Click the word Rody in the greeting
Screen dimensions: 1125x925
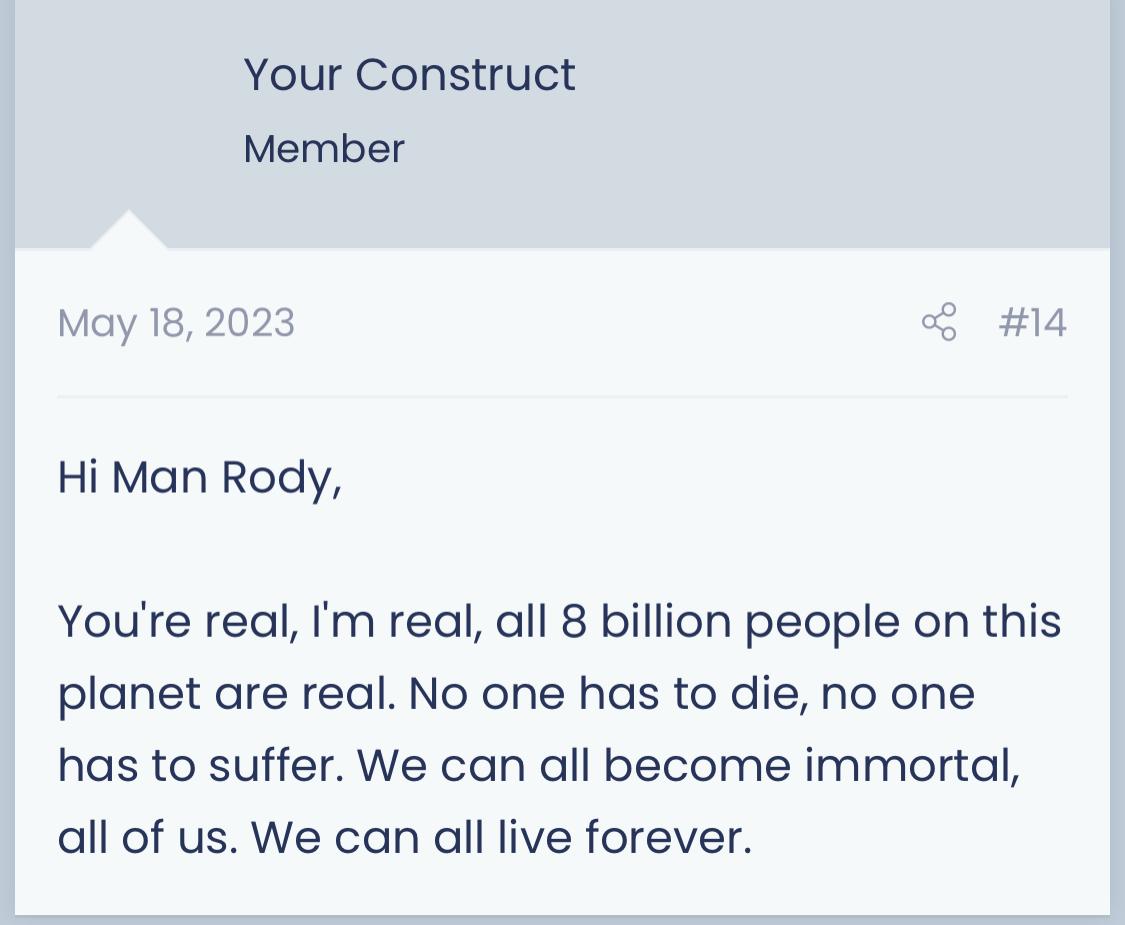click(x=281, y=478)
